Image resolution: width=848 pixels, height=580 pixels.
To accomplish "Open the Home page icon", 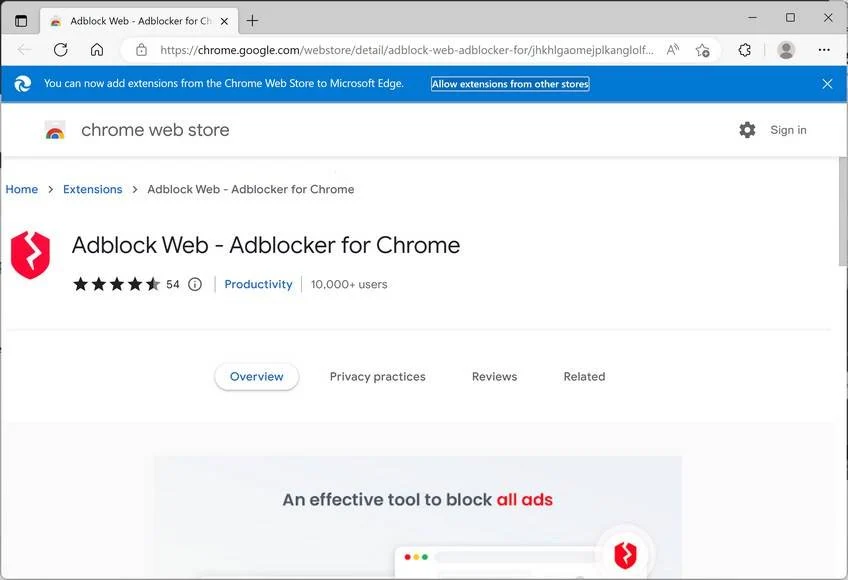I will click(x=97, y=50).
